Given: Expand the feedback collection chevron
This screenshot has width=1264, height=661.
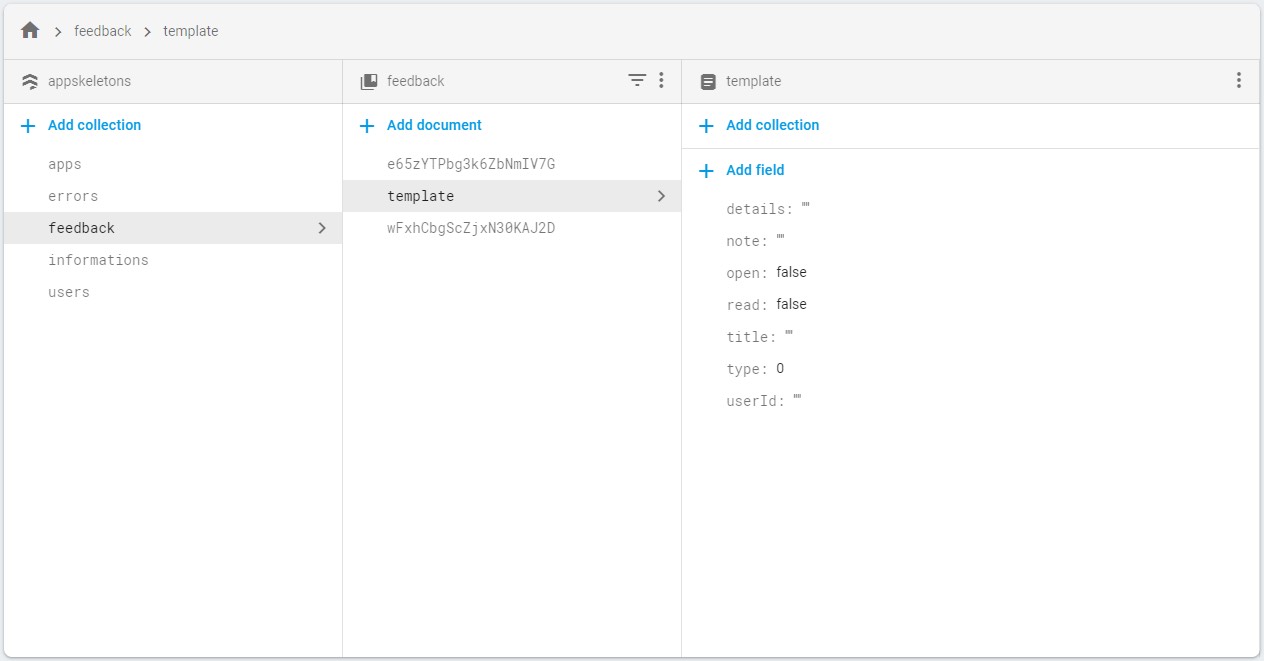Looking at the screenshot, I should pyautogui.click(x=322, y=228).
